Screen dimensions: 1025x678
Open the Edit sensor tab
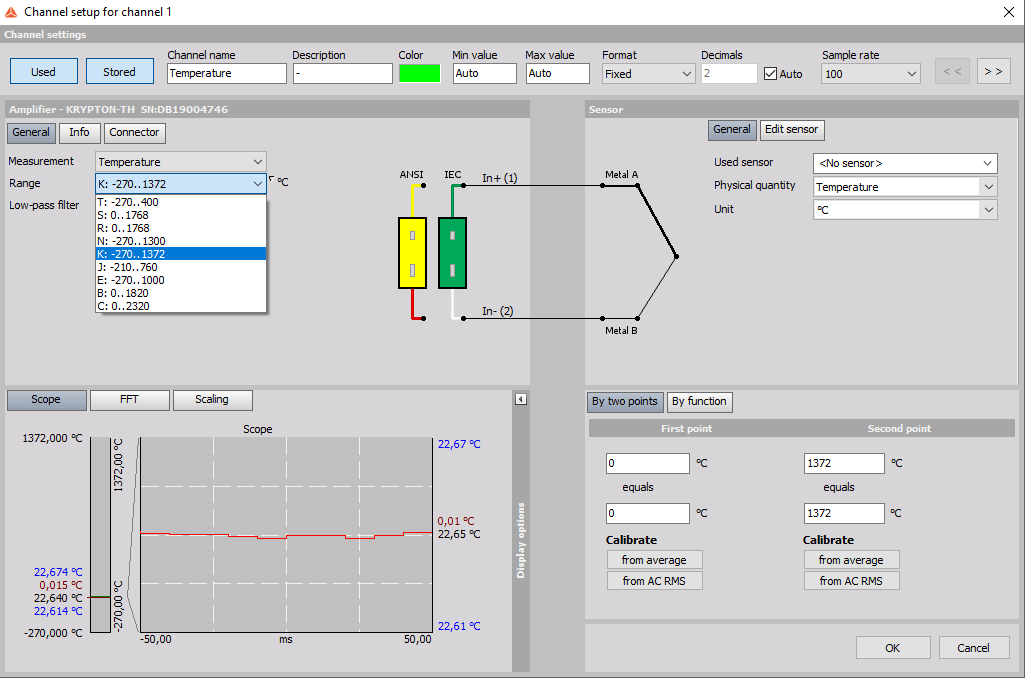[792, 129]
